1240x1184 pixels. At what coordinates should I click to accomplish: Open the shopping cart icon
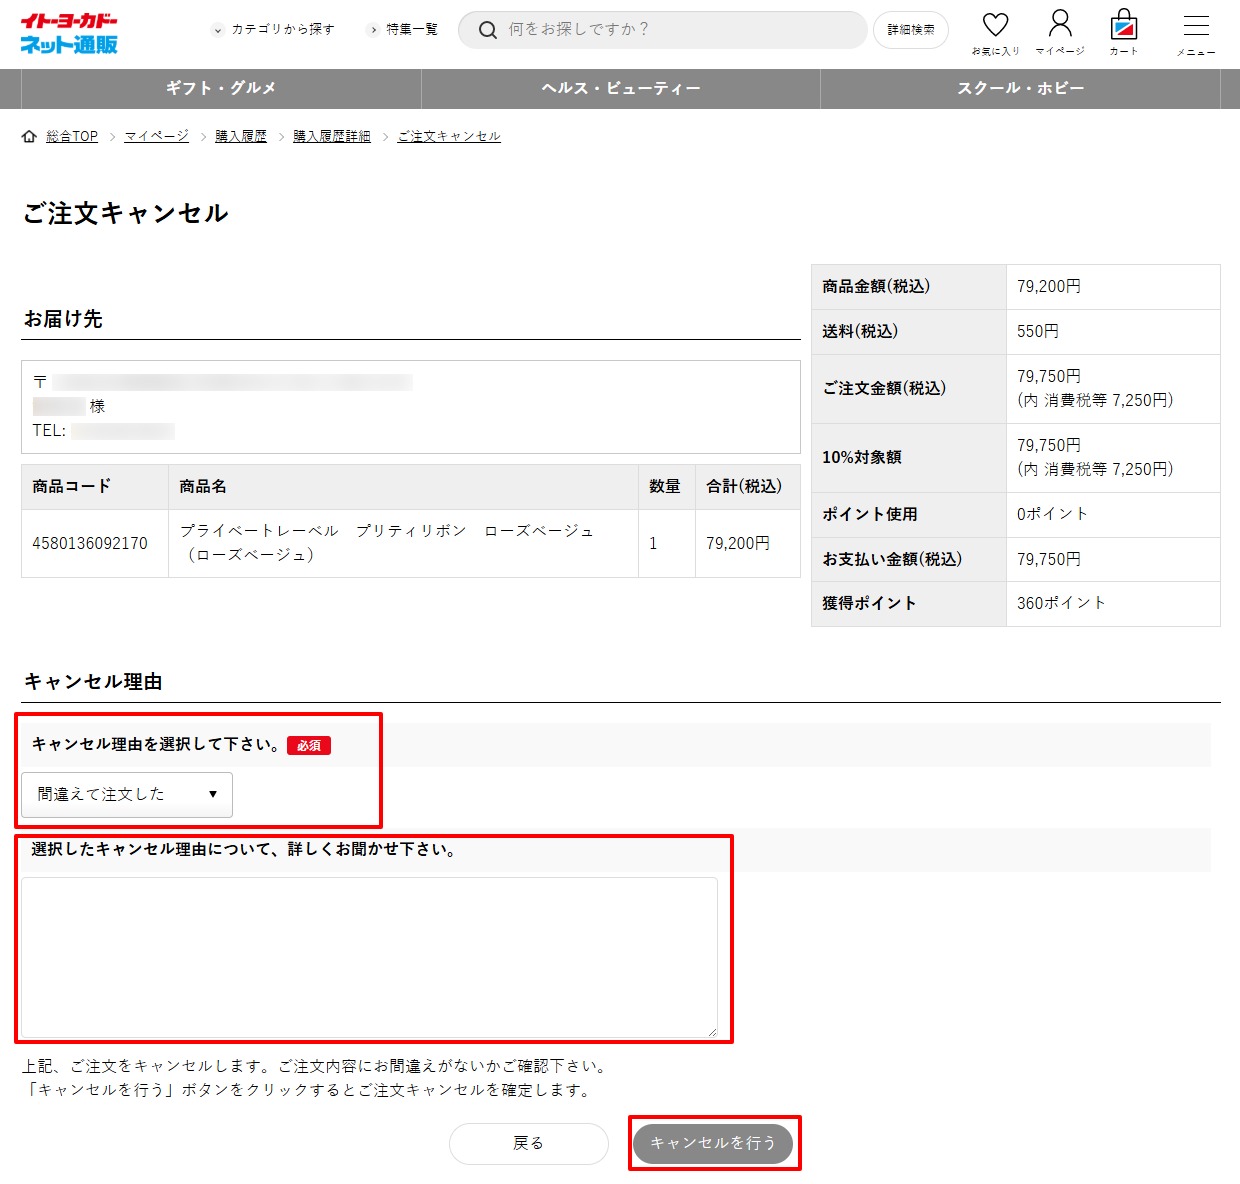pos(1124,27)
